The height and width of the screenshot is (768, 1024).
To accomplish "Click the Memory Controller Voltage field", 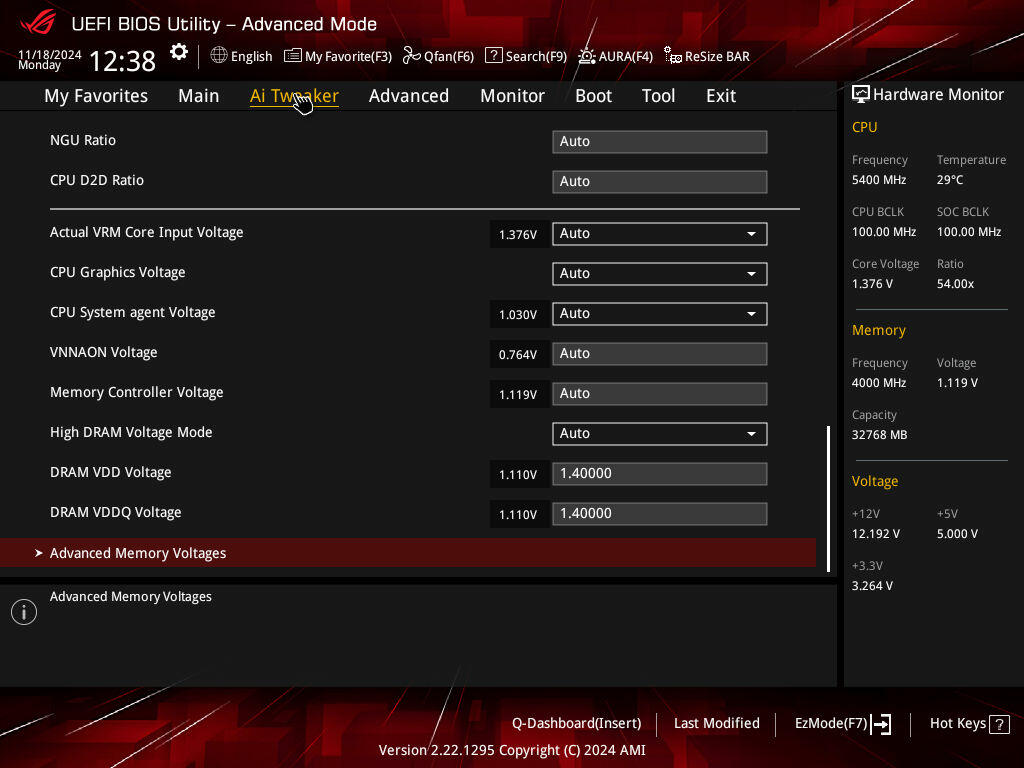I will pos(660,394).
